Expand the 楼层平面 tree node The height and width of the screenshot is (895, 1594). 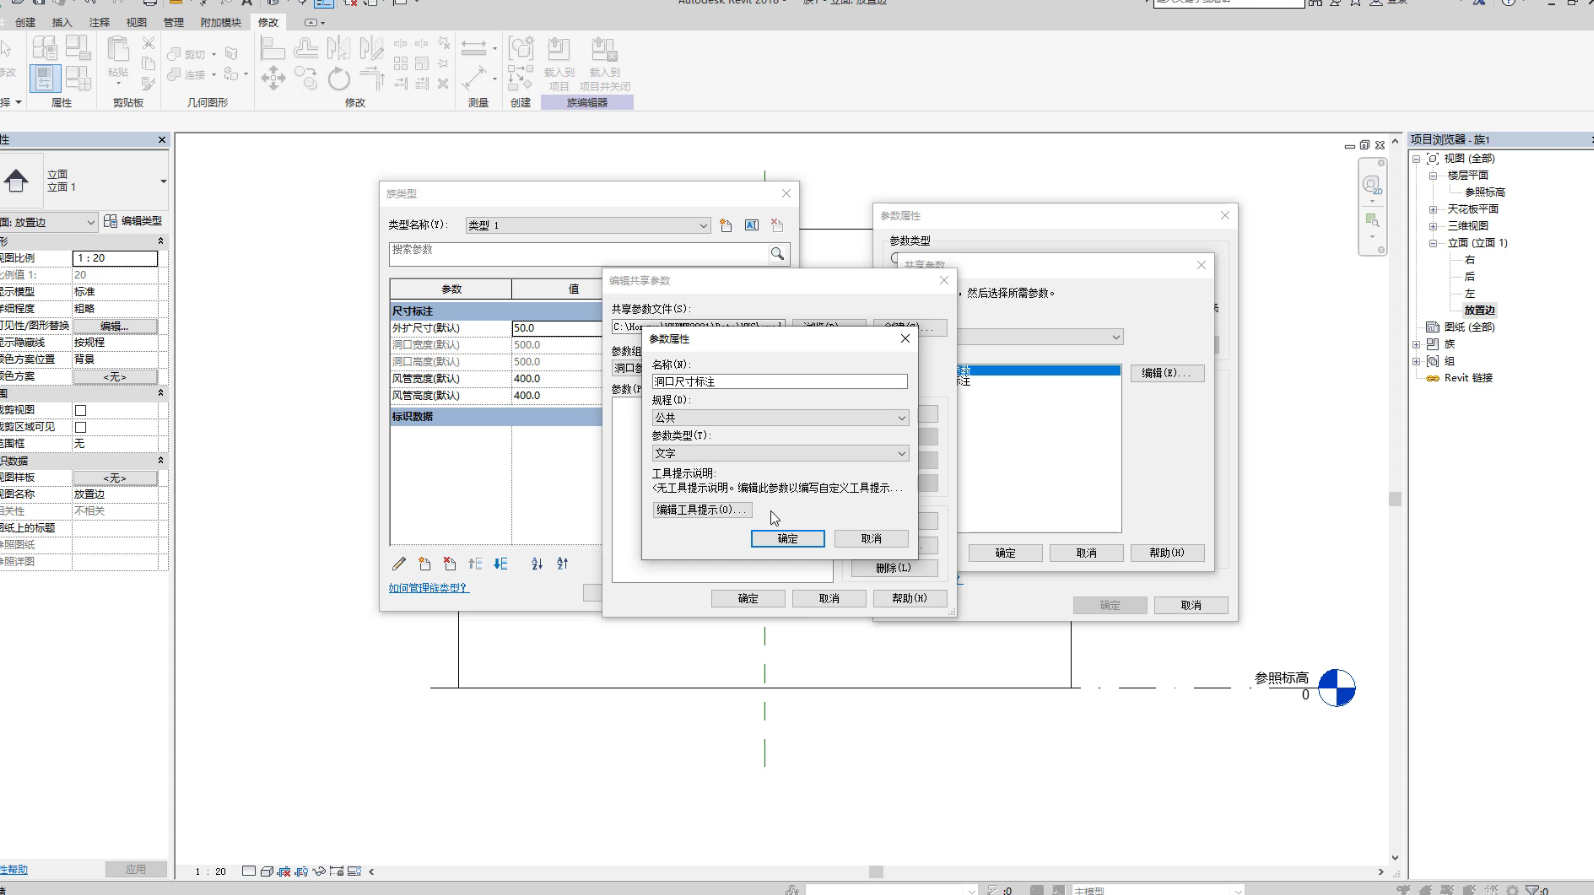click(x=1433, y=175)
